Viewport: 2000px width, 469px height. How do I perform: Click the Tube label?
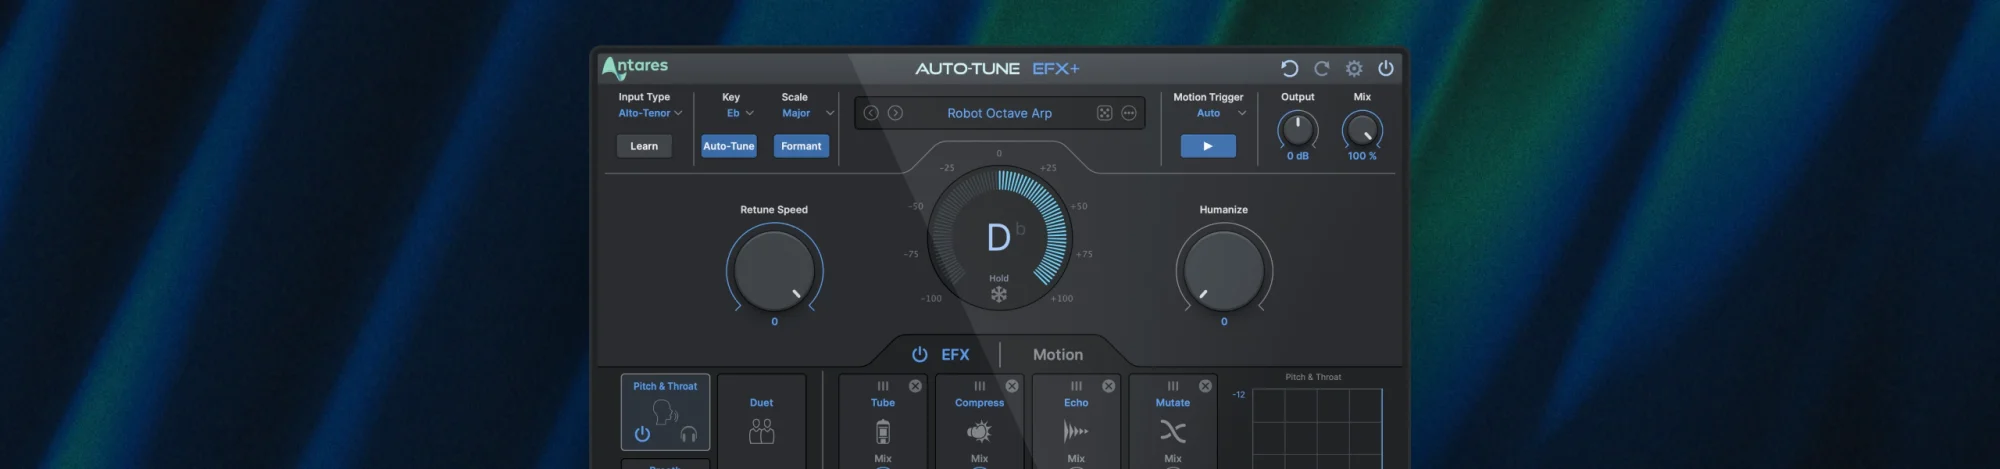pyautogui.click(x=883, y=403)
